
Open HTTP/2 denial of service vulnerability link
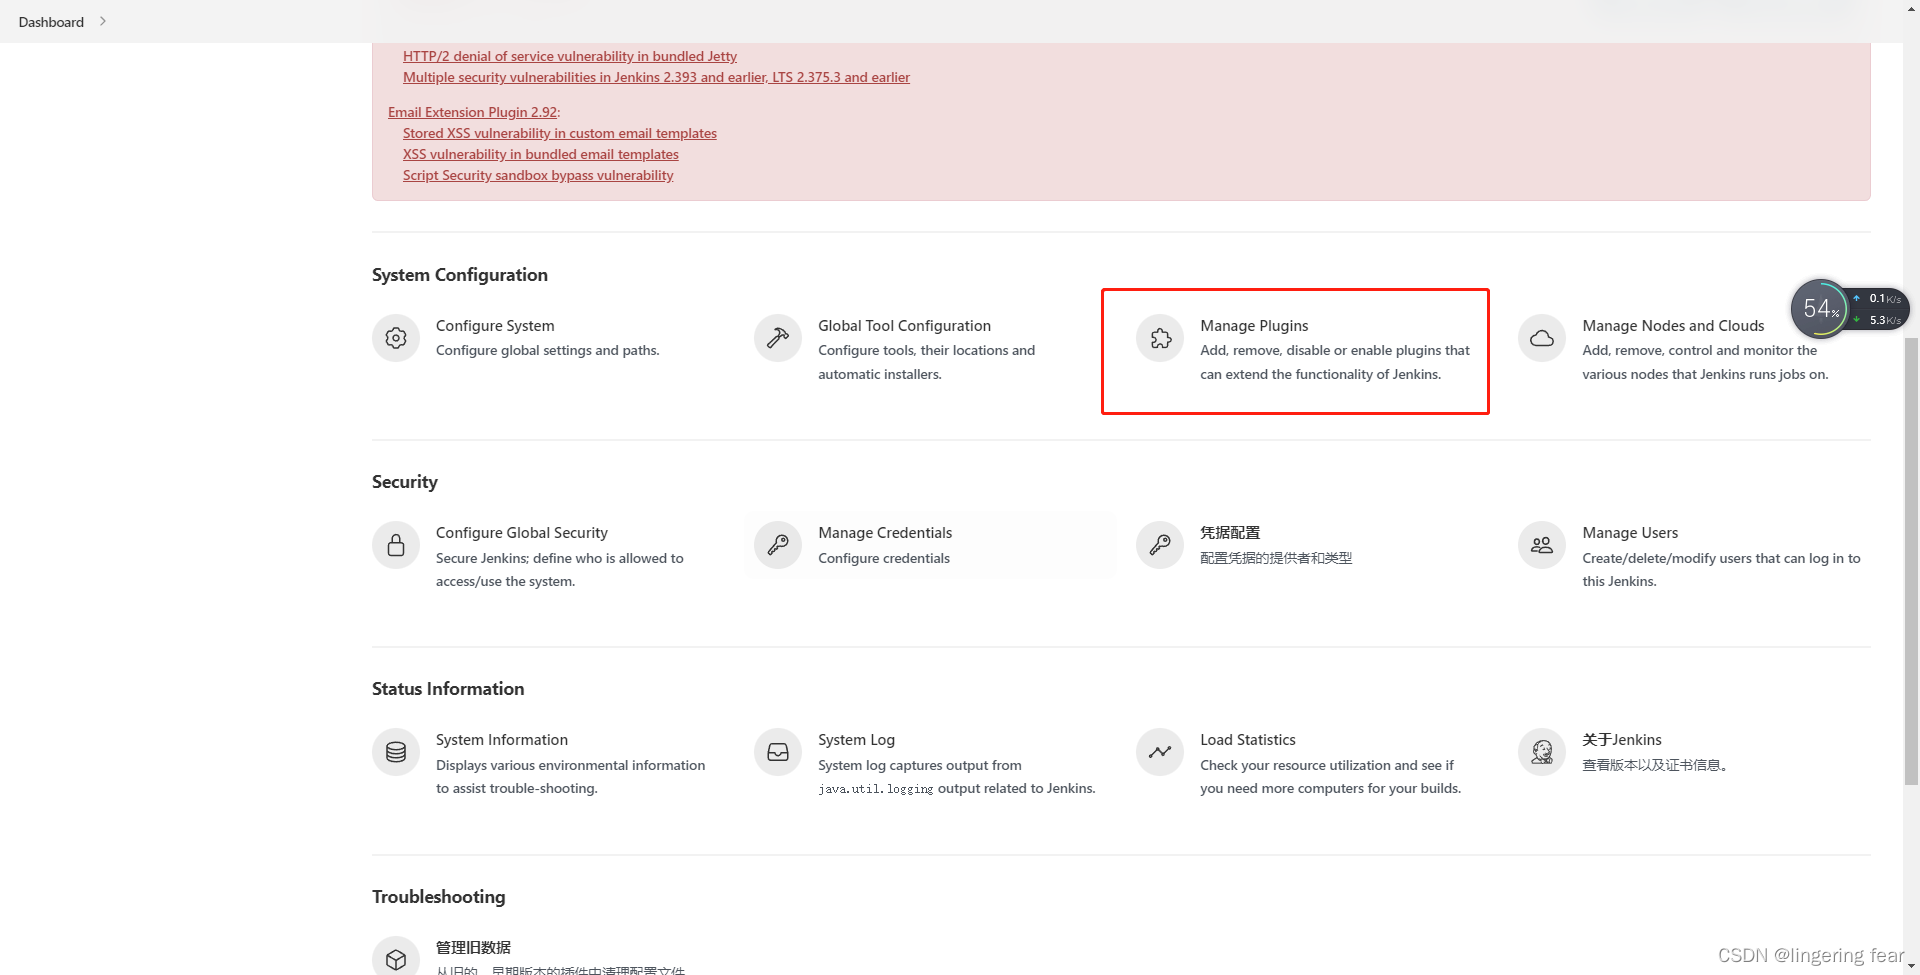[x=570, y=56]
